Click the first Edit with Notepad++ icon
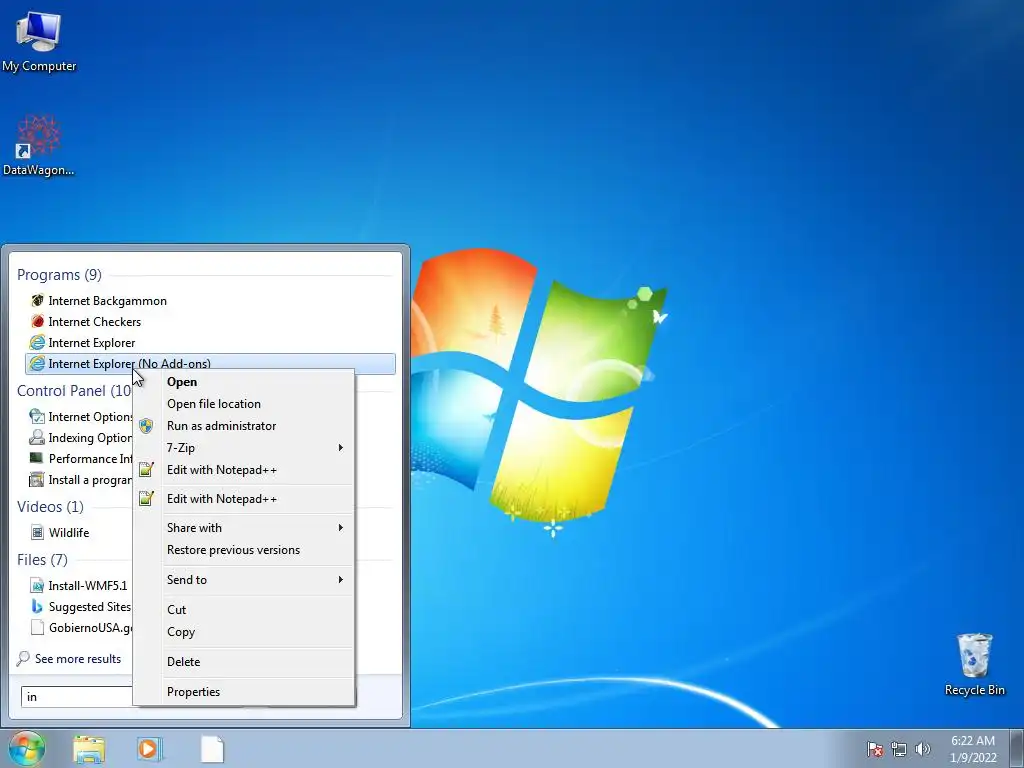This screenshot has height=768, width=1024. 146,470
